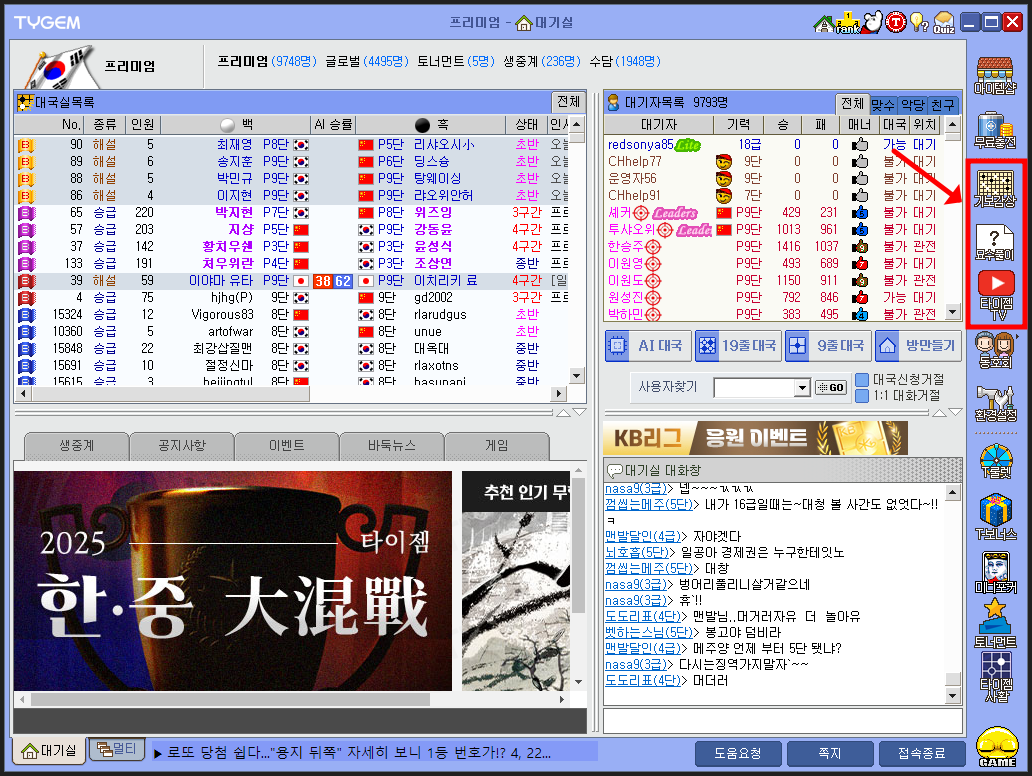Screen dimensions: 1032x776
Task: Click chat user 뇌호흡(5단) link
Action: [637, 552]
